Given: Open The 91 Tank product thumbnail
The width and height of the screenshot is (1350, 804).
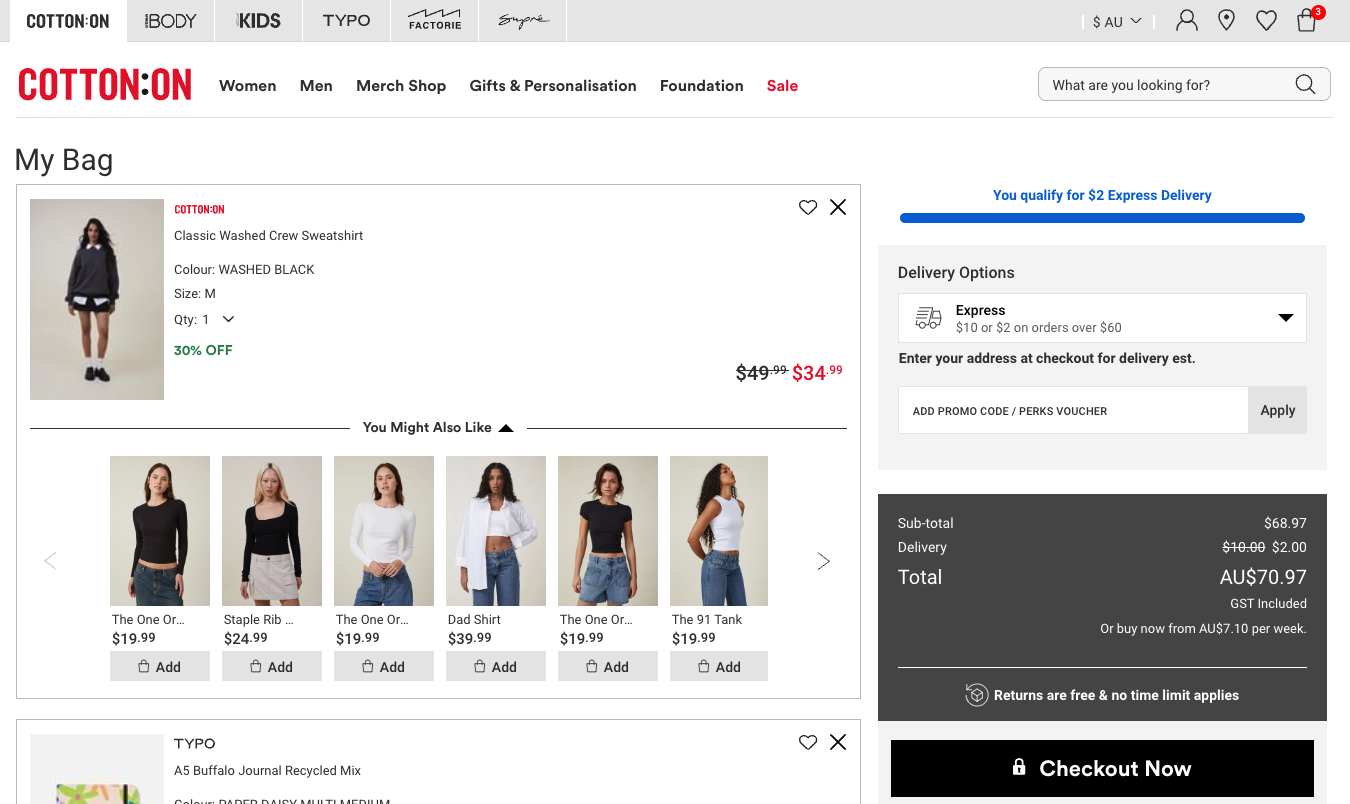Looking at the screenshot, I should (x=719, y=531).
